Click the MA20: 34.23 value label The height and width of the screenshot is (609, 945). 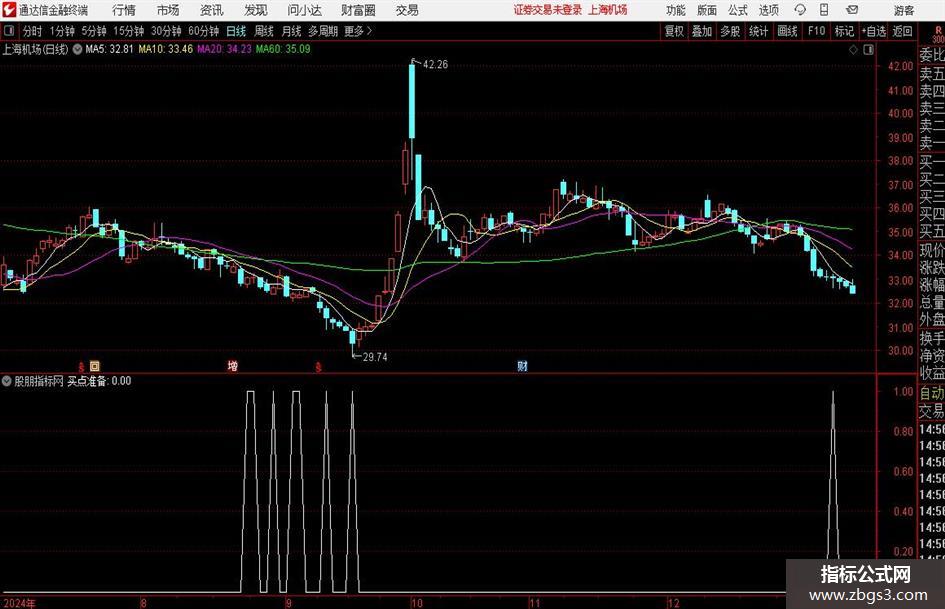point(224,49)
